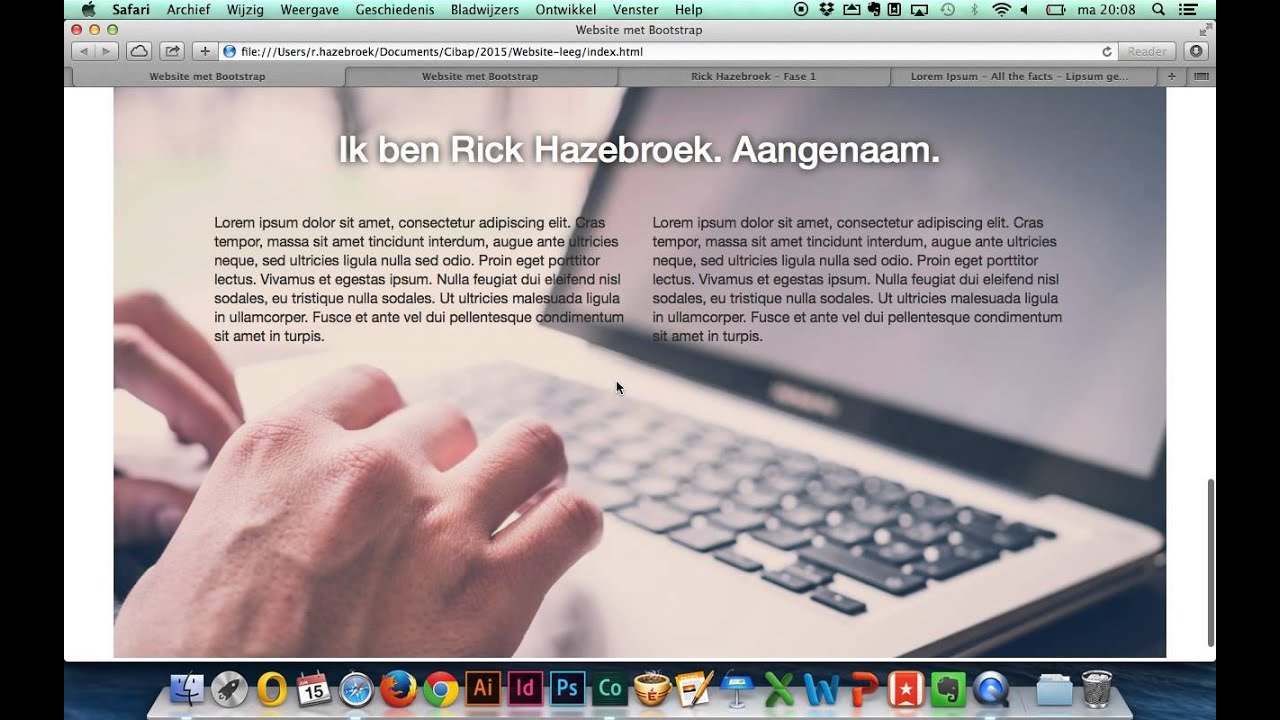This screenshot has width=1280, height=720.
Task: Launch Microsoft Excel from the Dock
Action: click(x=779, y=688)
